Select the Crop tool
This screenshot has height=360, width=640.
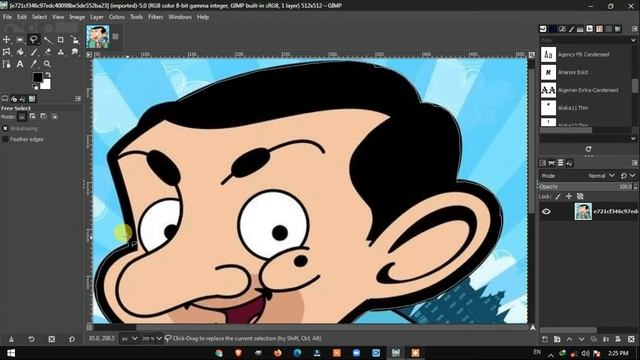(60, 40)
